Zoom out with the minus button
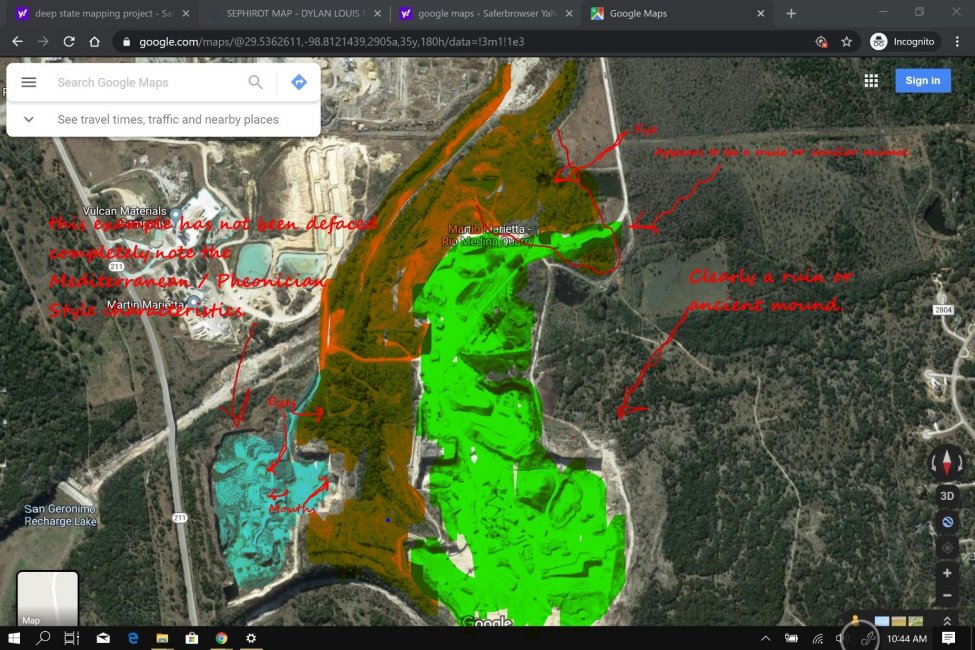The image size is (975, 650). (947, 596)
